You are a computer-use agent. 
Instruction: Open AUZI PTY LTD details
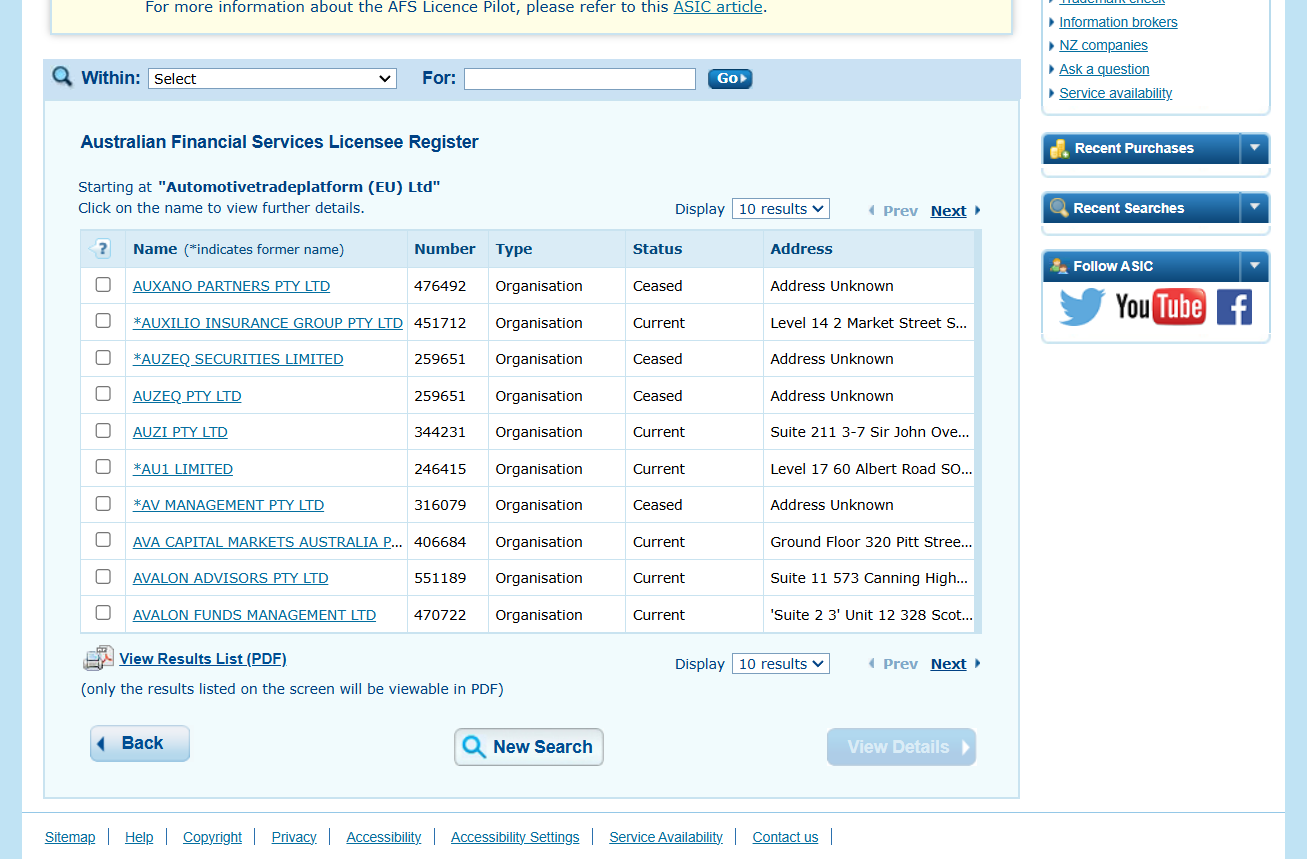click(x=180, y=432)
